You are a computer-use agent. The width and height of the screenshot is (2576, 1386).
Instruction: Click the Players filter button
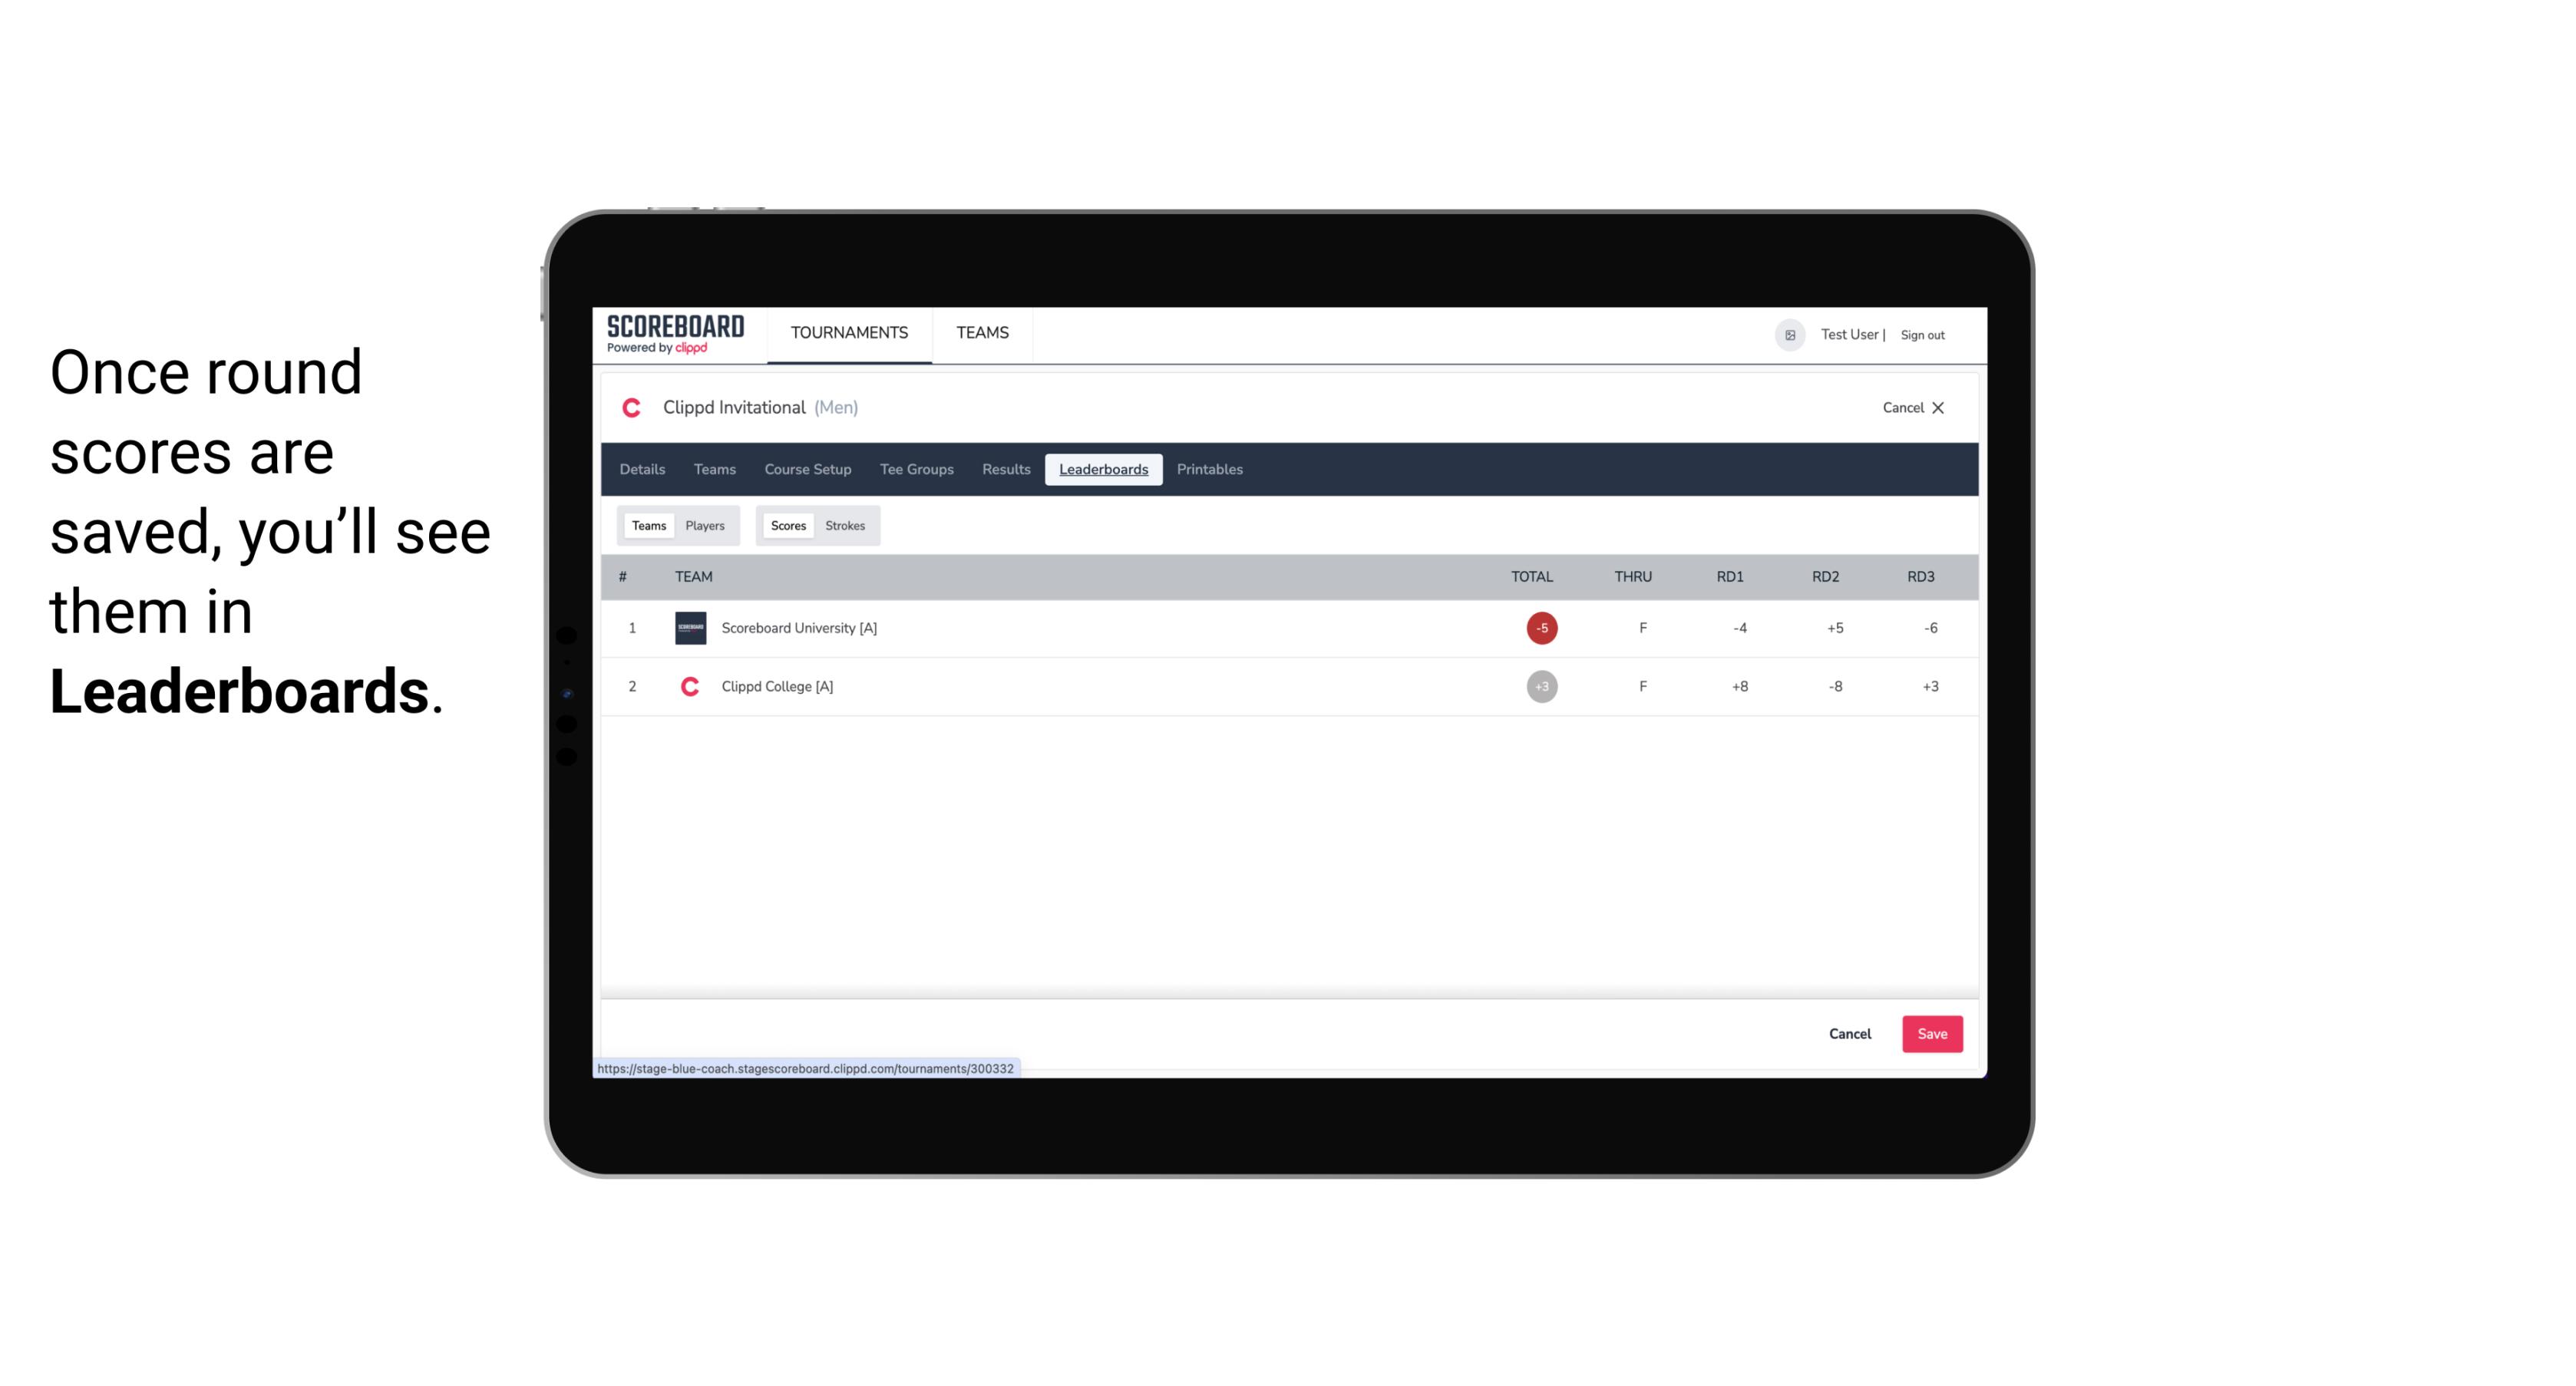coord(705,524)
